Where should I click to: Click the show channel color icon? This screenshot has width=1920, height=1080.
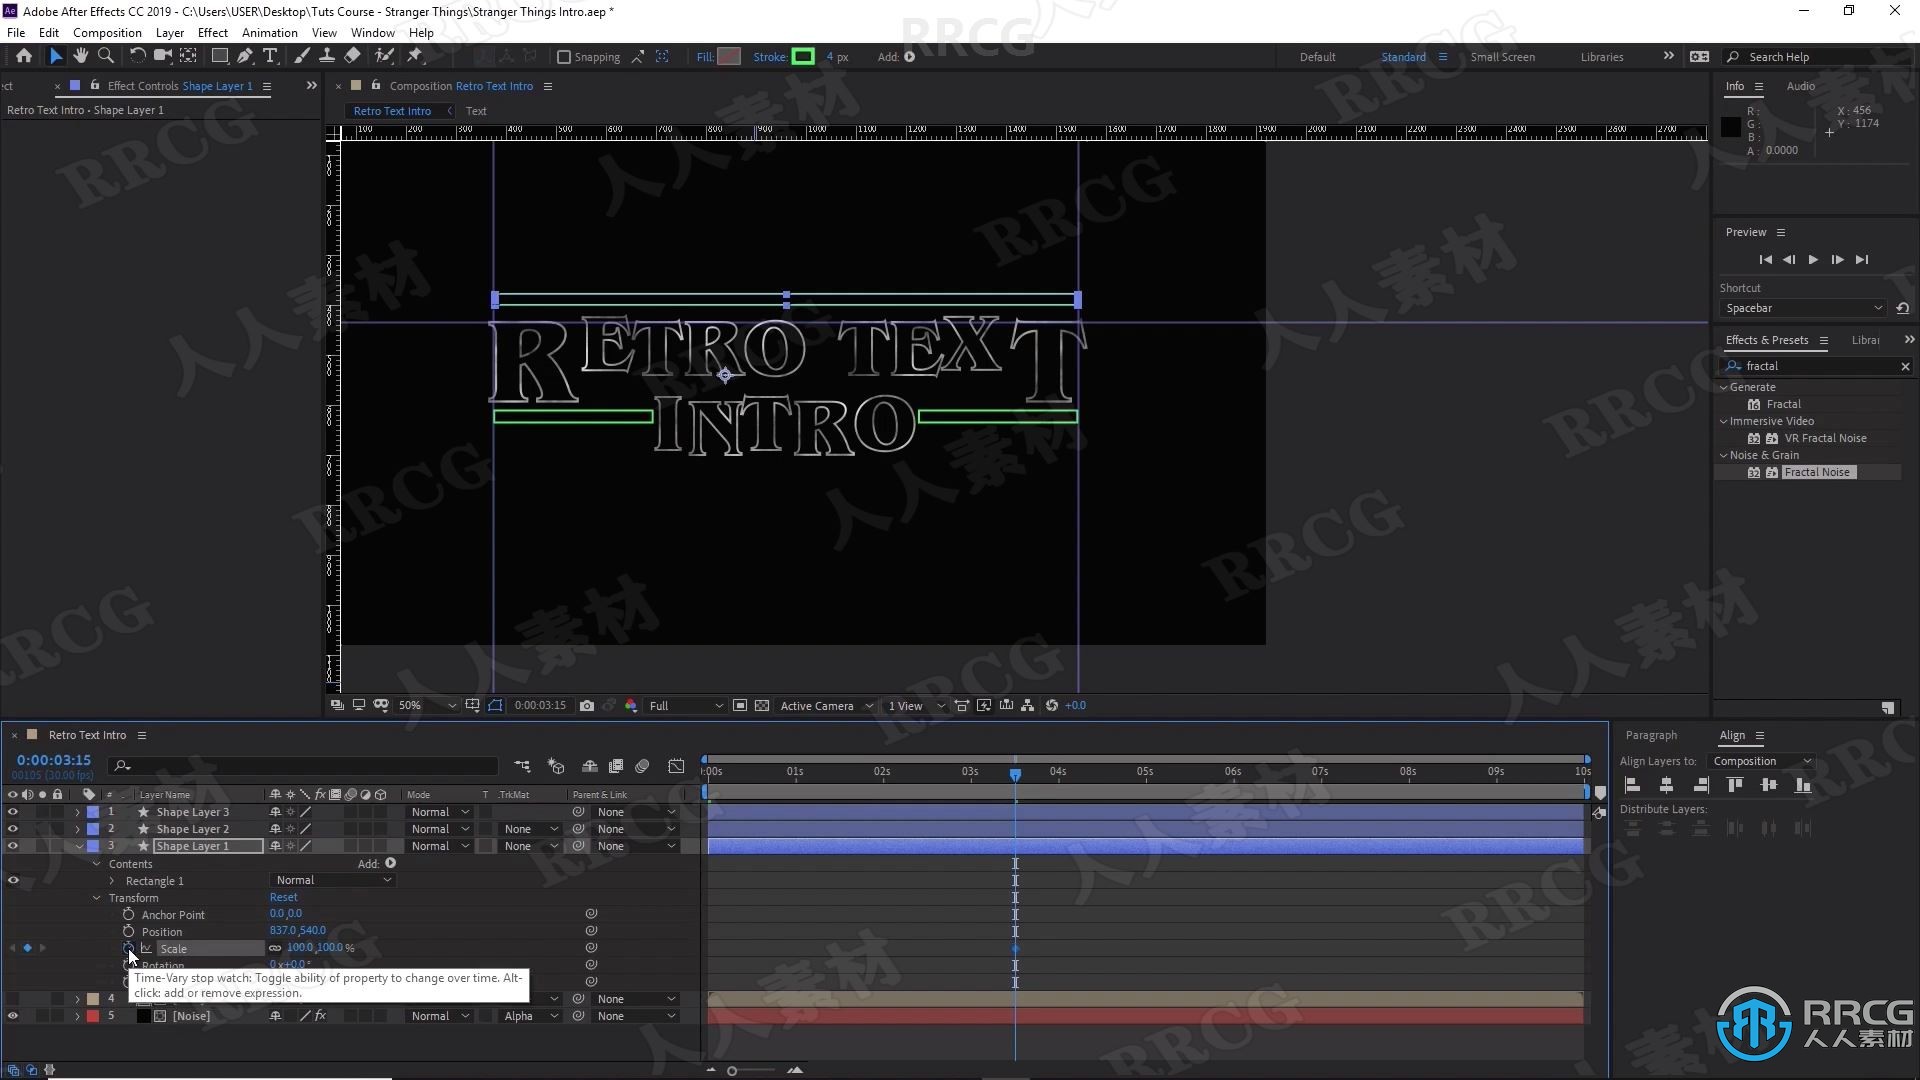[631, 706]
